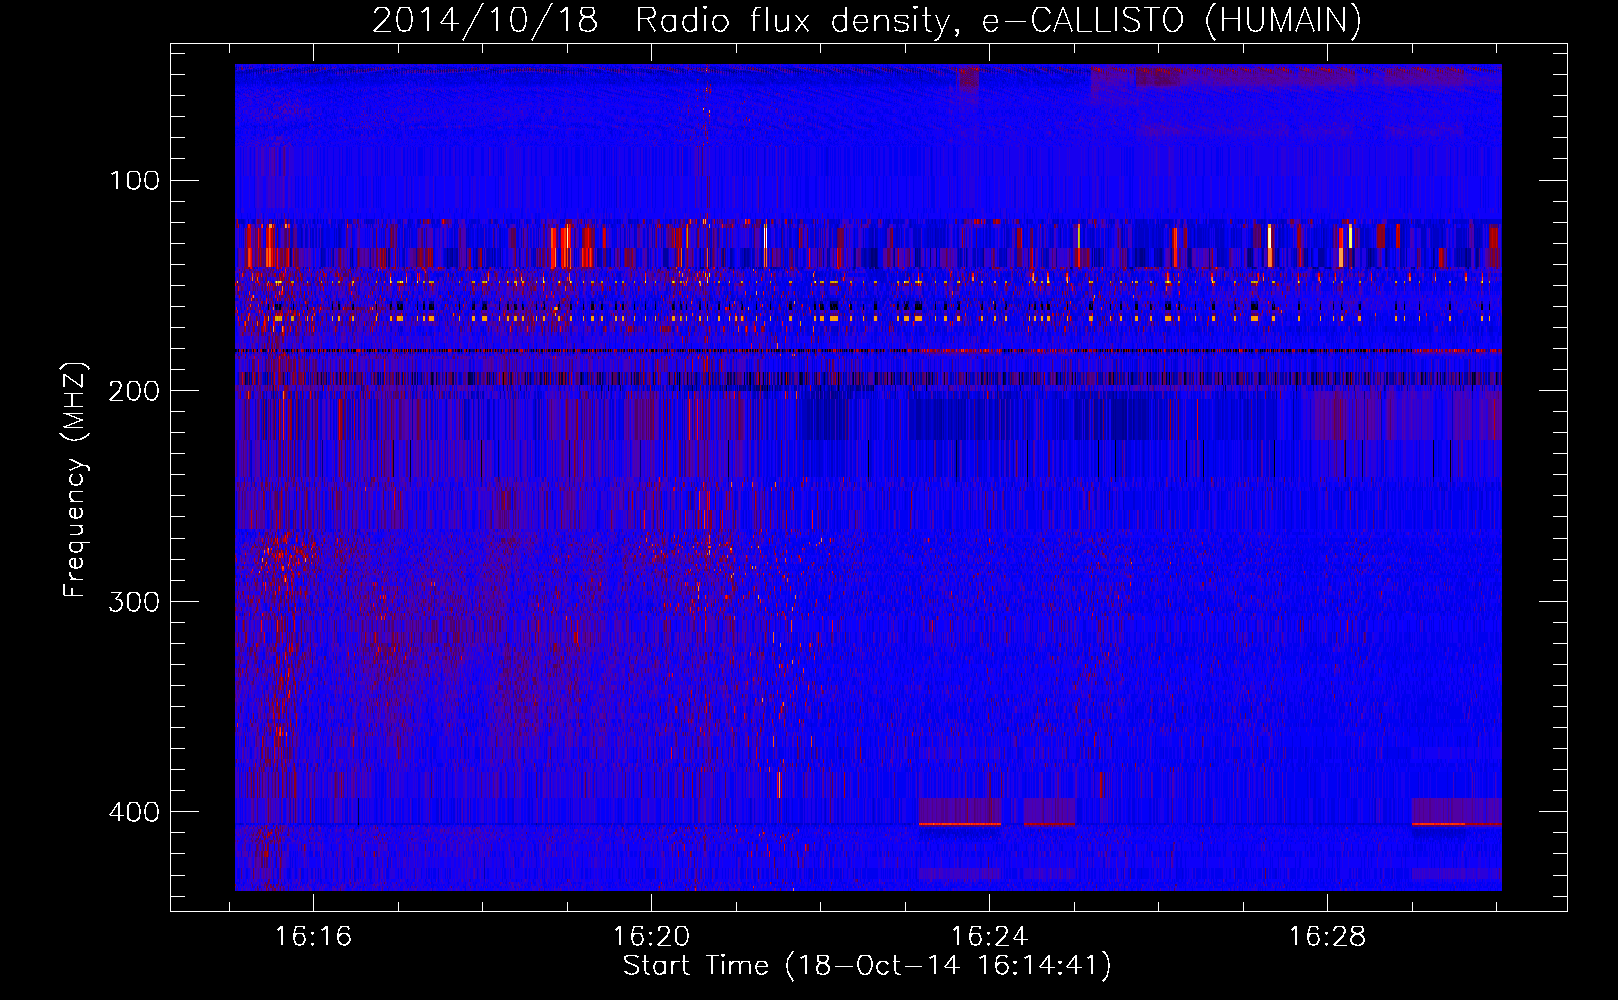The height and width of the screenshot is (1000, 1618).
Task: Click the plot title "Radio flux density, e-CALLISTO (HUMAIN)"
Action: [x=998, y=20]
